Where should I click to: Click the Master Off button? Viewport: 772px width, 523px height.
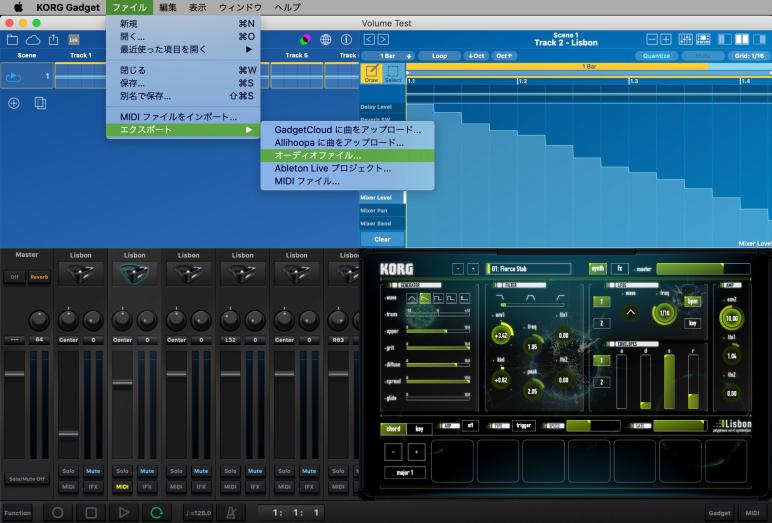(14, 277)
